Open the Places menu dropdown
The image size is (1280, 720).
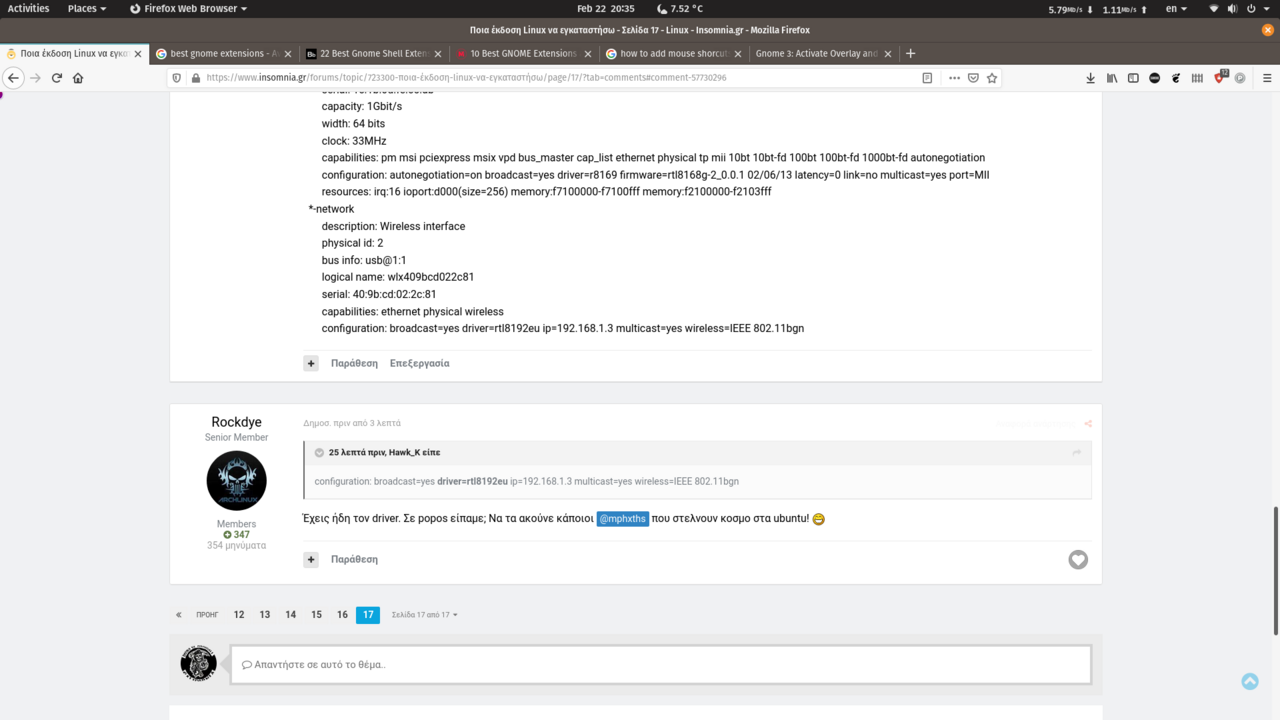pyautogui.click(x=87, y=8)
